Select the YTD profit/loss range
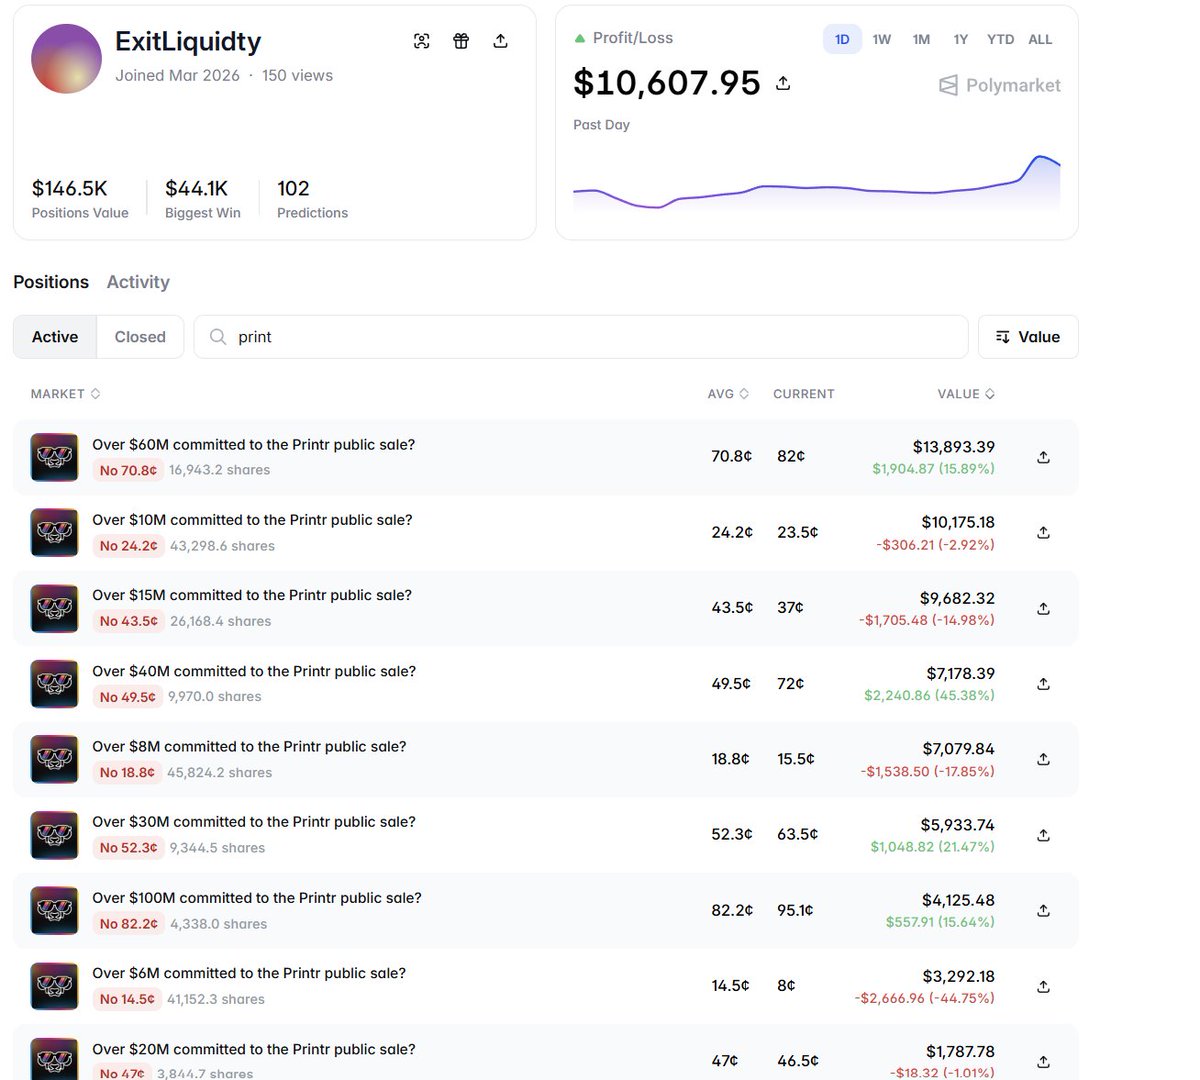 [1000, 39]
